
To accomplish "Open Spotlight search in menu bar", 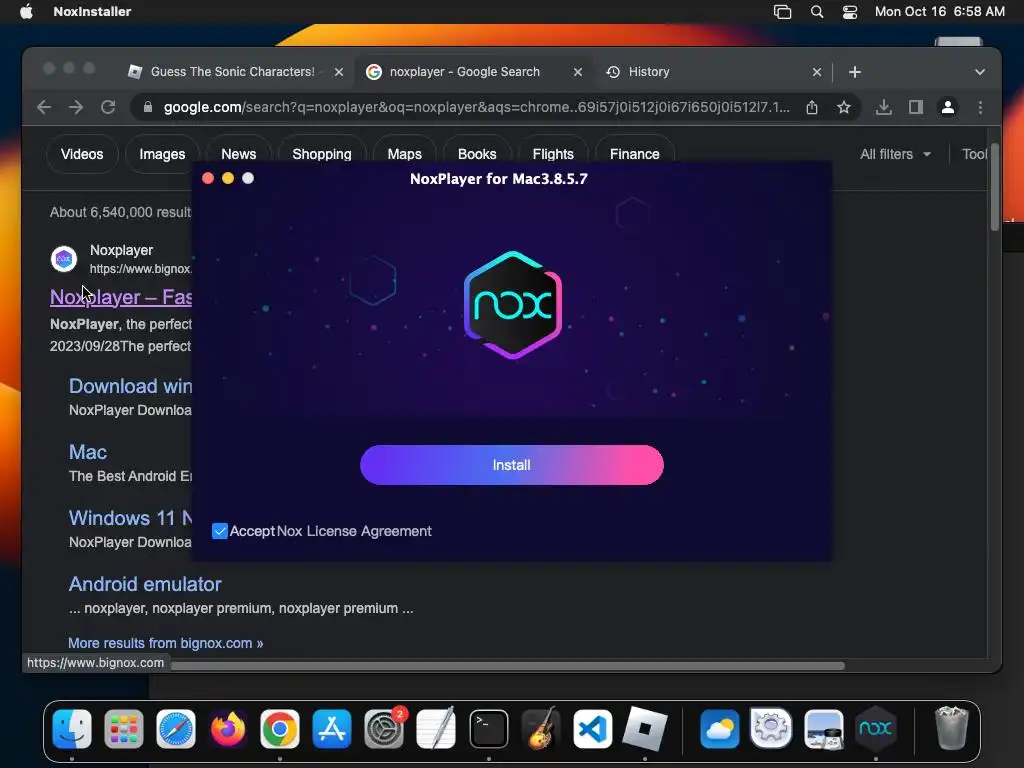I will point(817,12).
